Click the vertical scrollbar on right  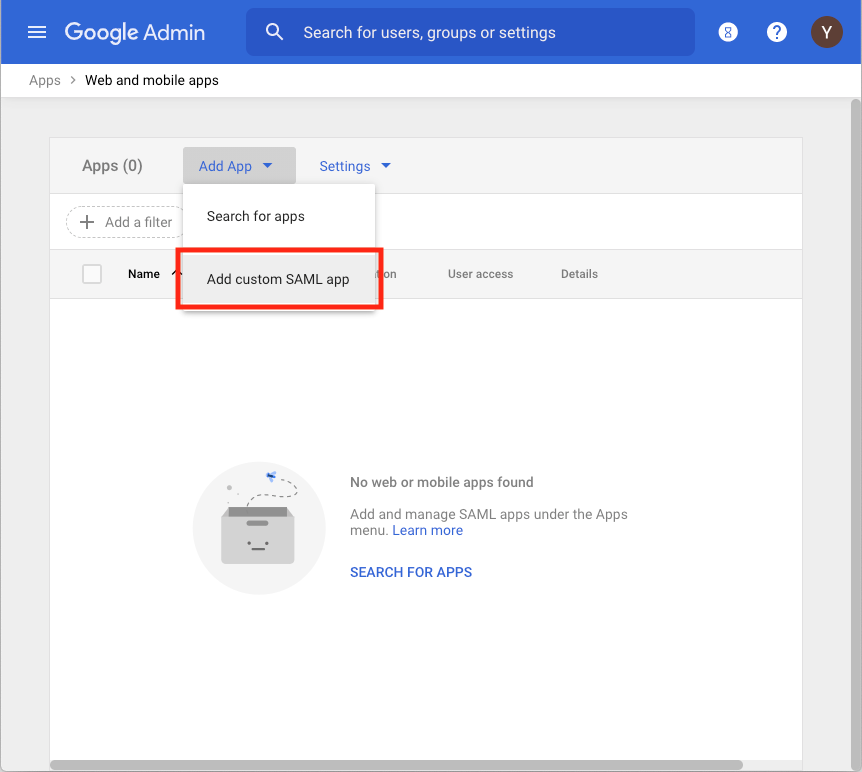(x=855, y=434)
